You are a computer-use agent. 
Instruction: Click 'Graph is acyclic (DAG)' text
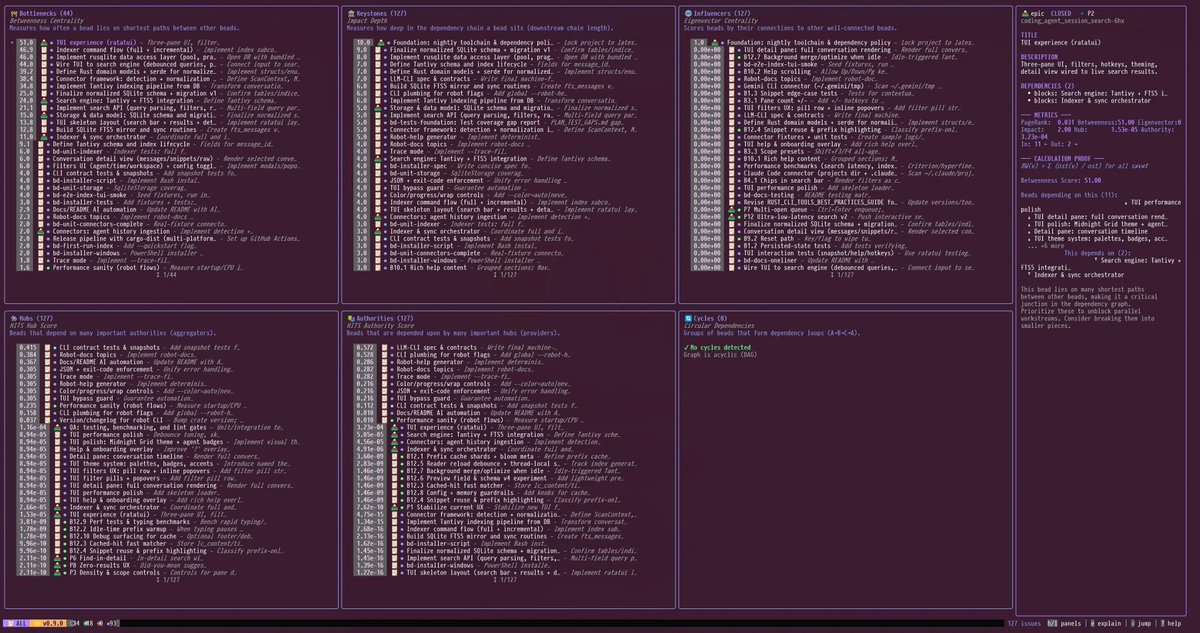[720, 355]
